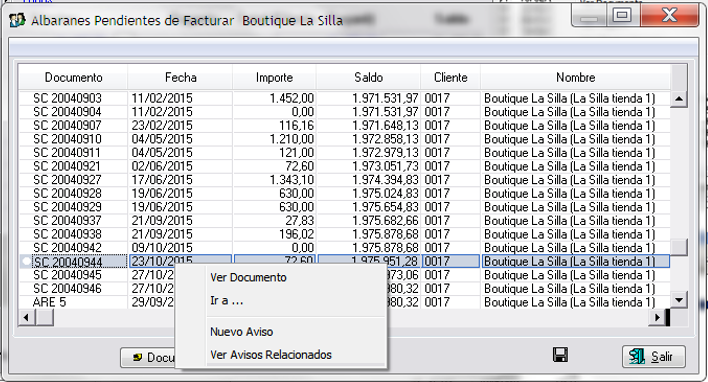Click the saldo value 1.973.051,73
The image size is (708, 382).
coord(385,166)
